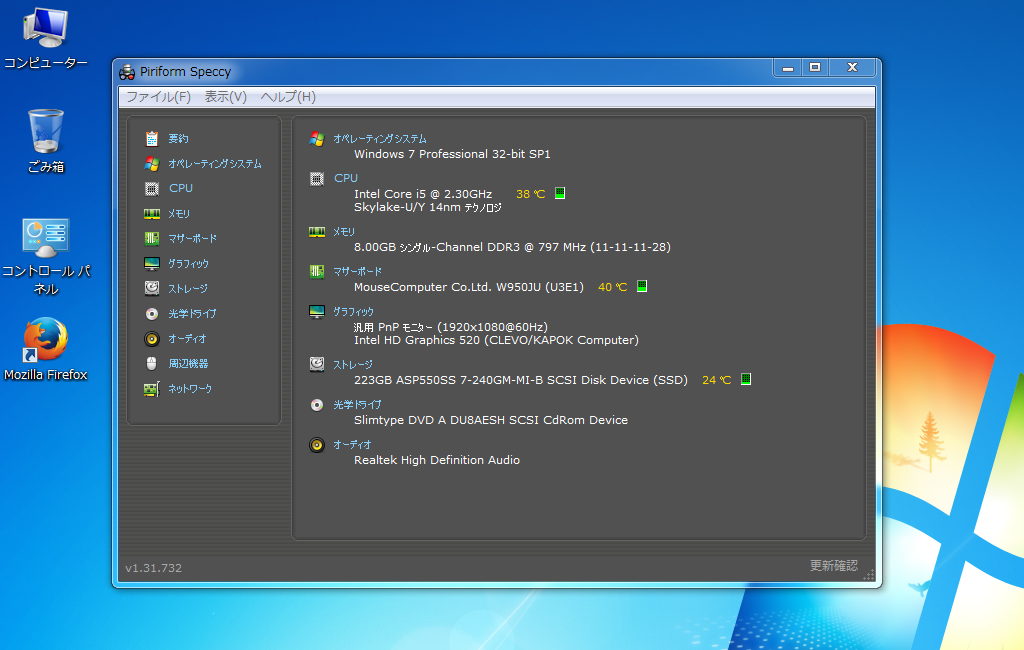Click the Windows flag icon in summary panel

click(317, 138)
